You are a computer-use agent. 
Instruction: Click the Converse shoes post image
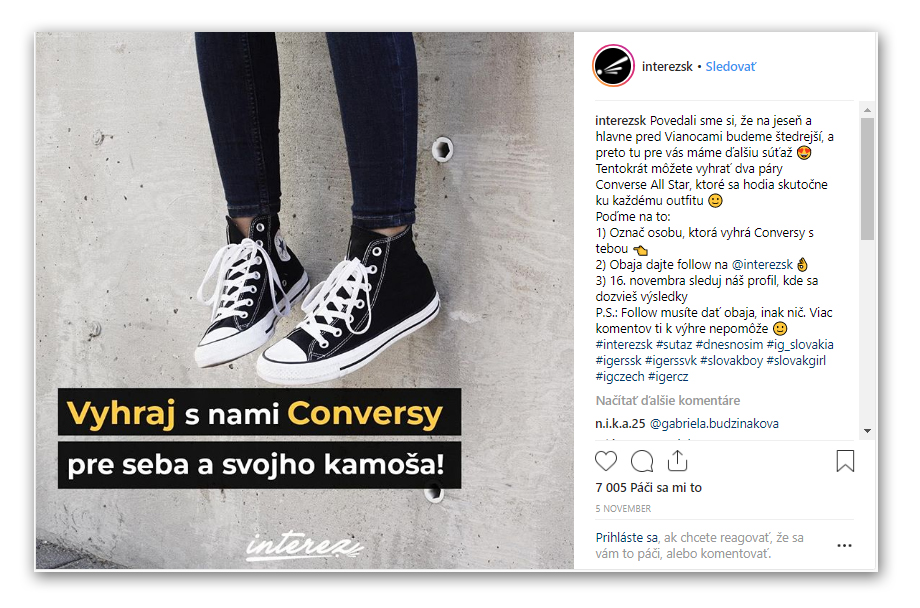point(305,300)
